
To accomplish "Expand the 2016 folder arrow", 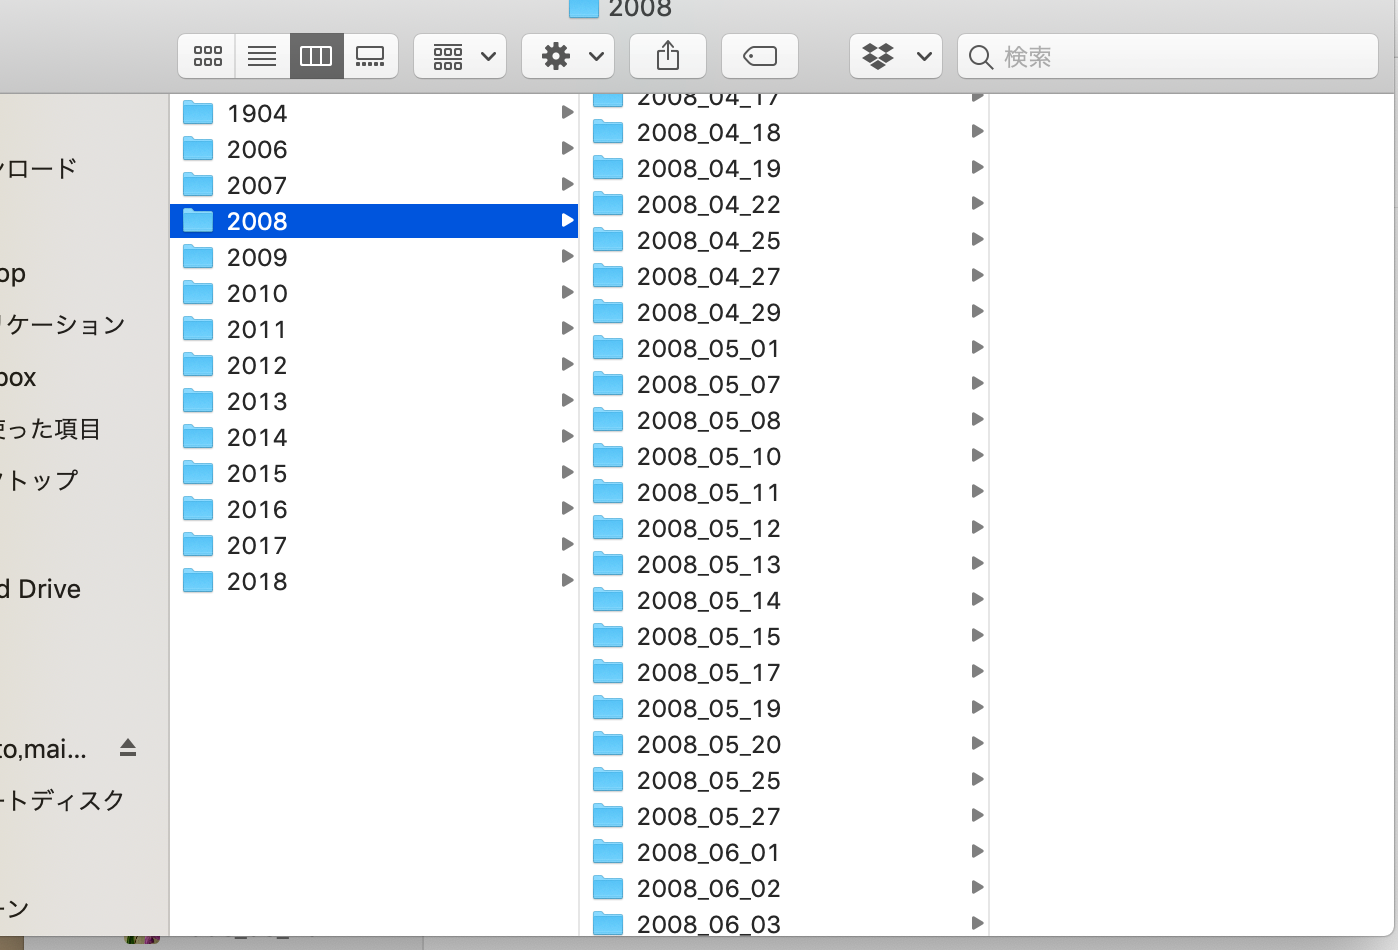I will pos(567,508).
